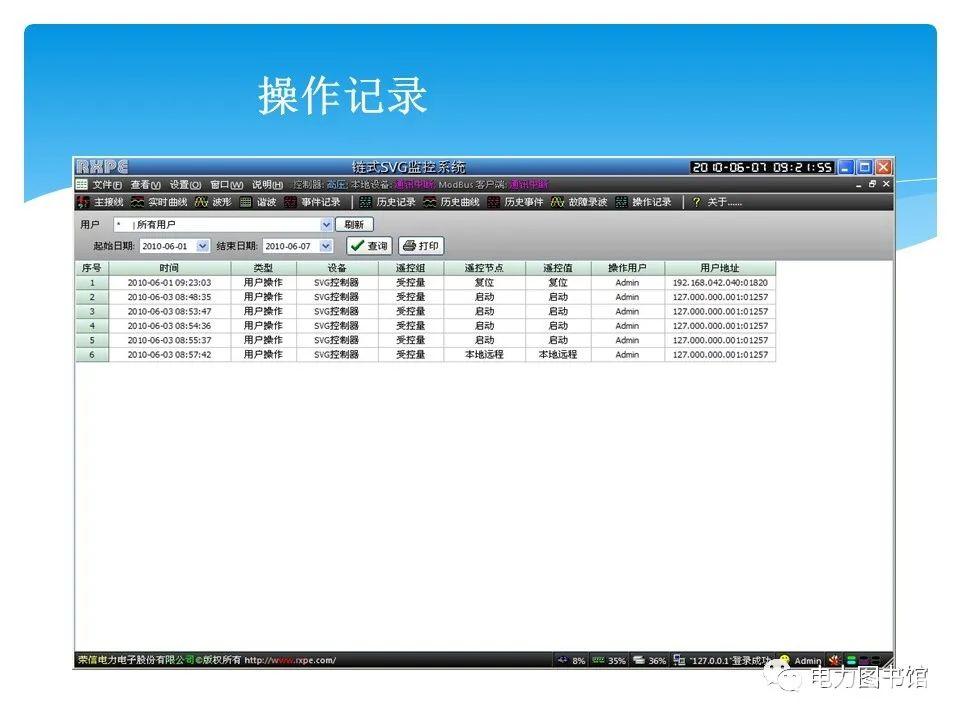The image size is (960, 720).
Task: Open the 事件记录 event log
Action: coord(312,202)
